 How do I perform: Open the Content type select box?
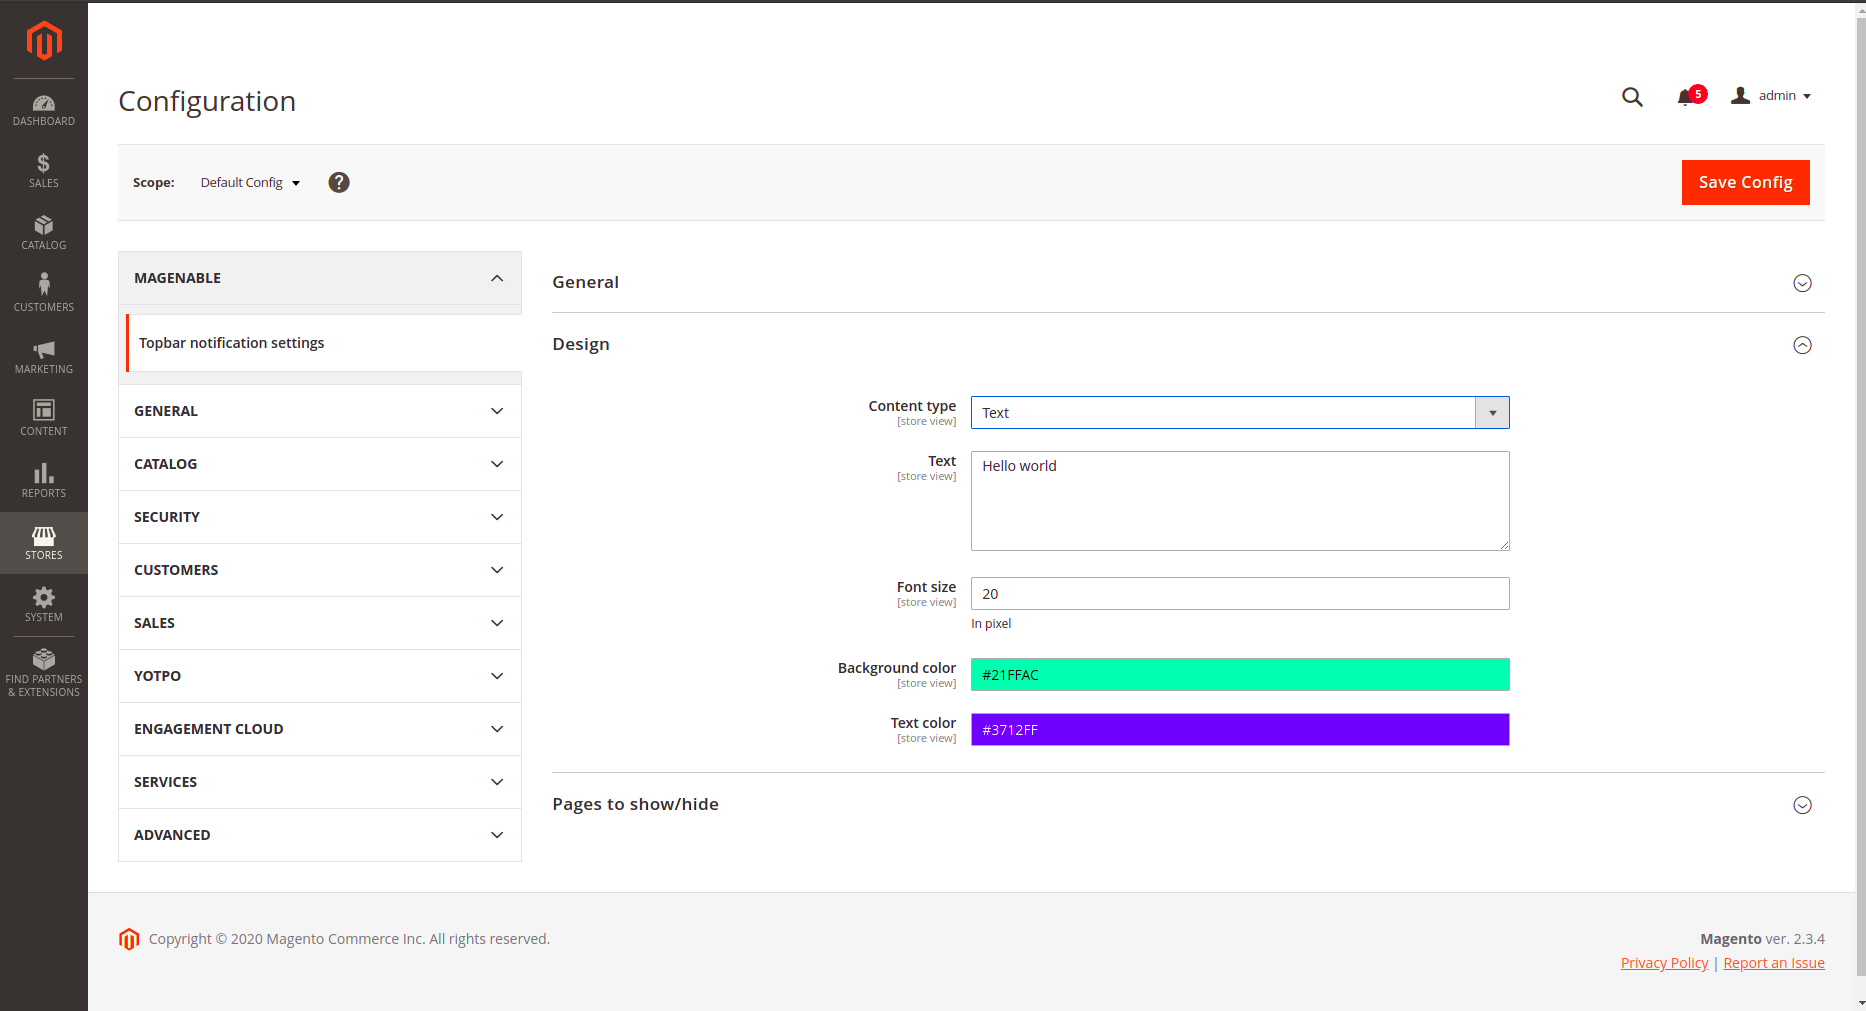click(1240, 413)
